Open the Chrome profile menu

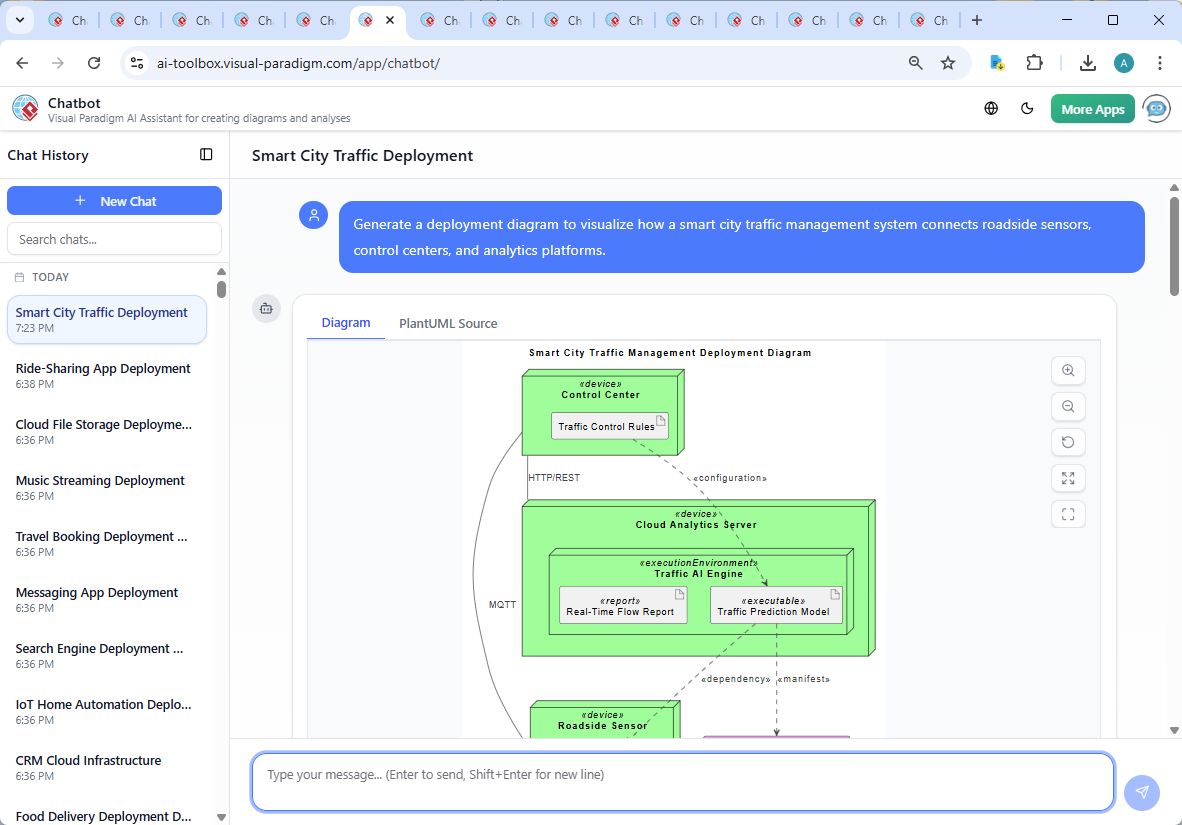click(x=1123, y=62)
